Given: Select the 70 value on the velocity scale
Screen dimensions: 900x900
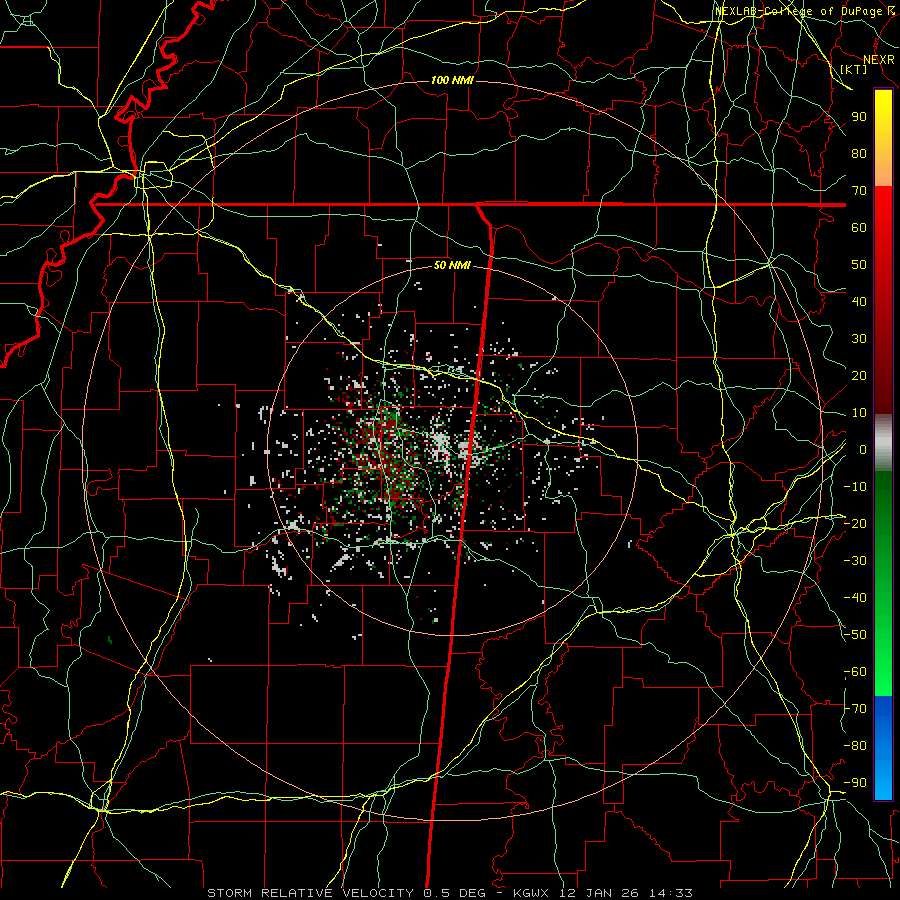Looking at the screenshot, I should tap(859, 191).
